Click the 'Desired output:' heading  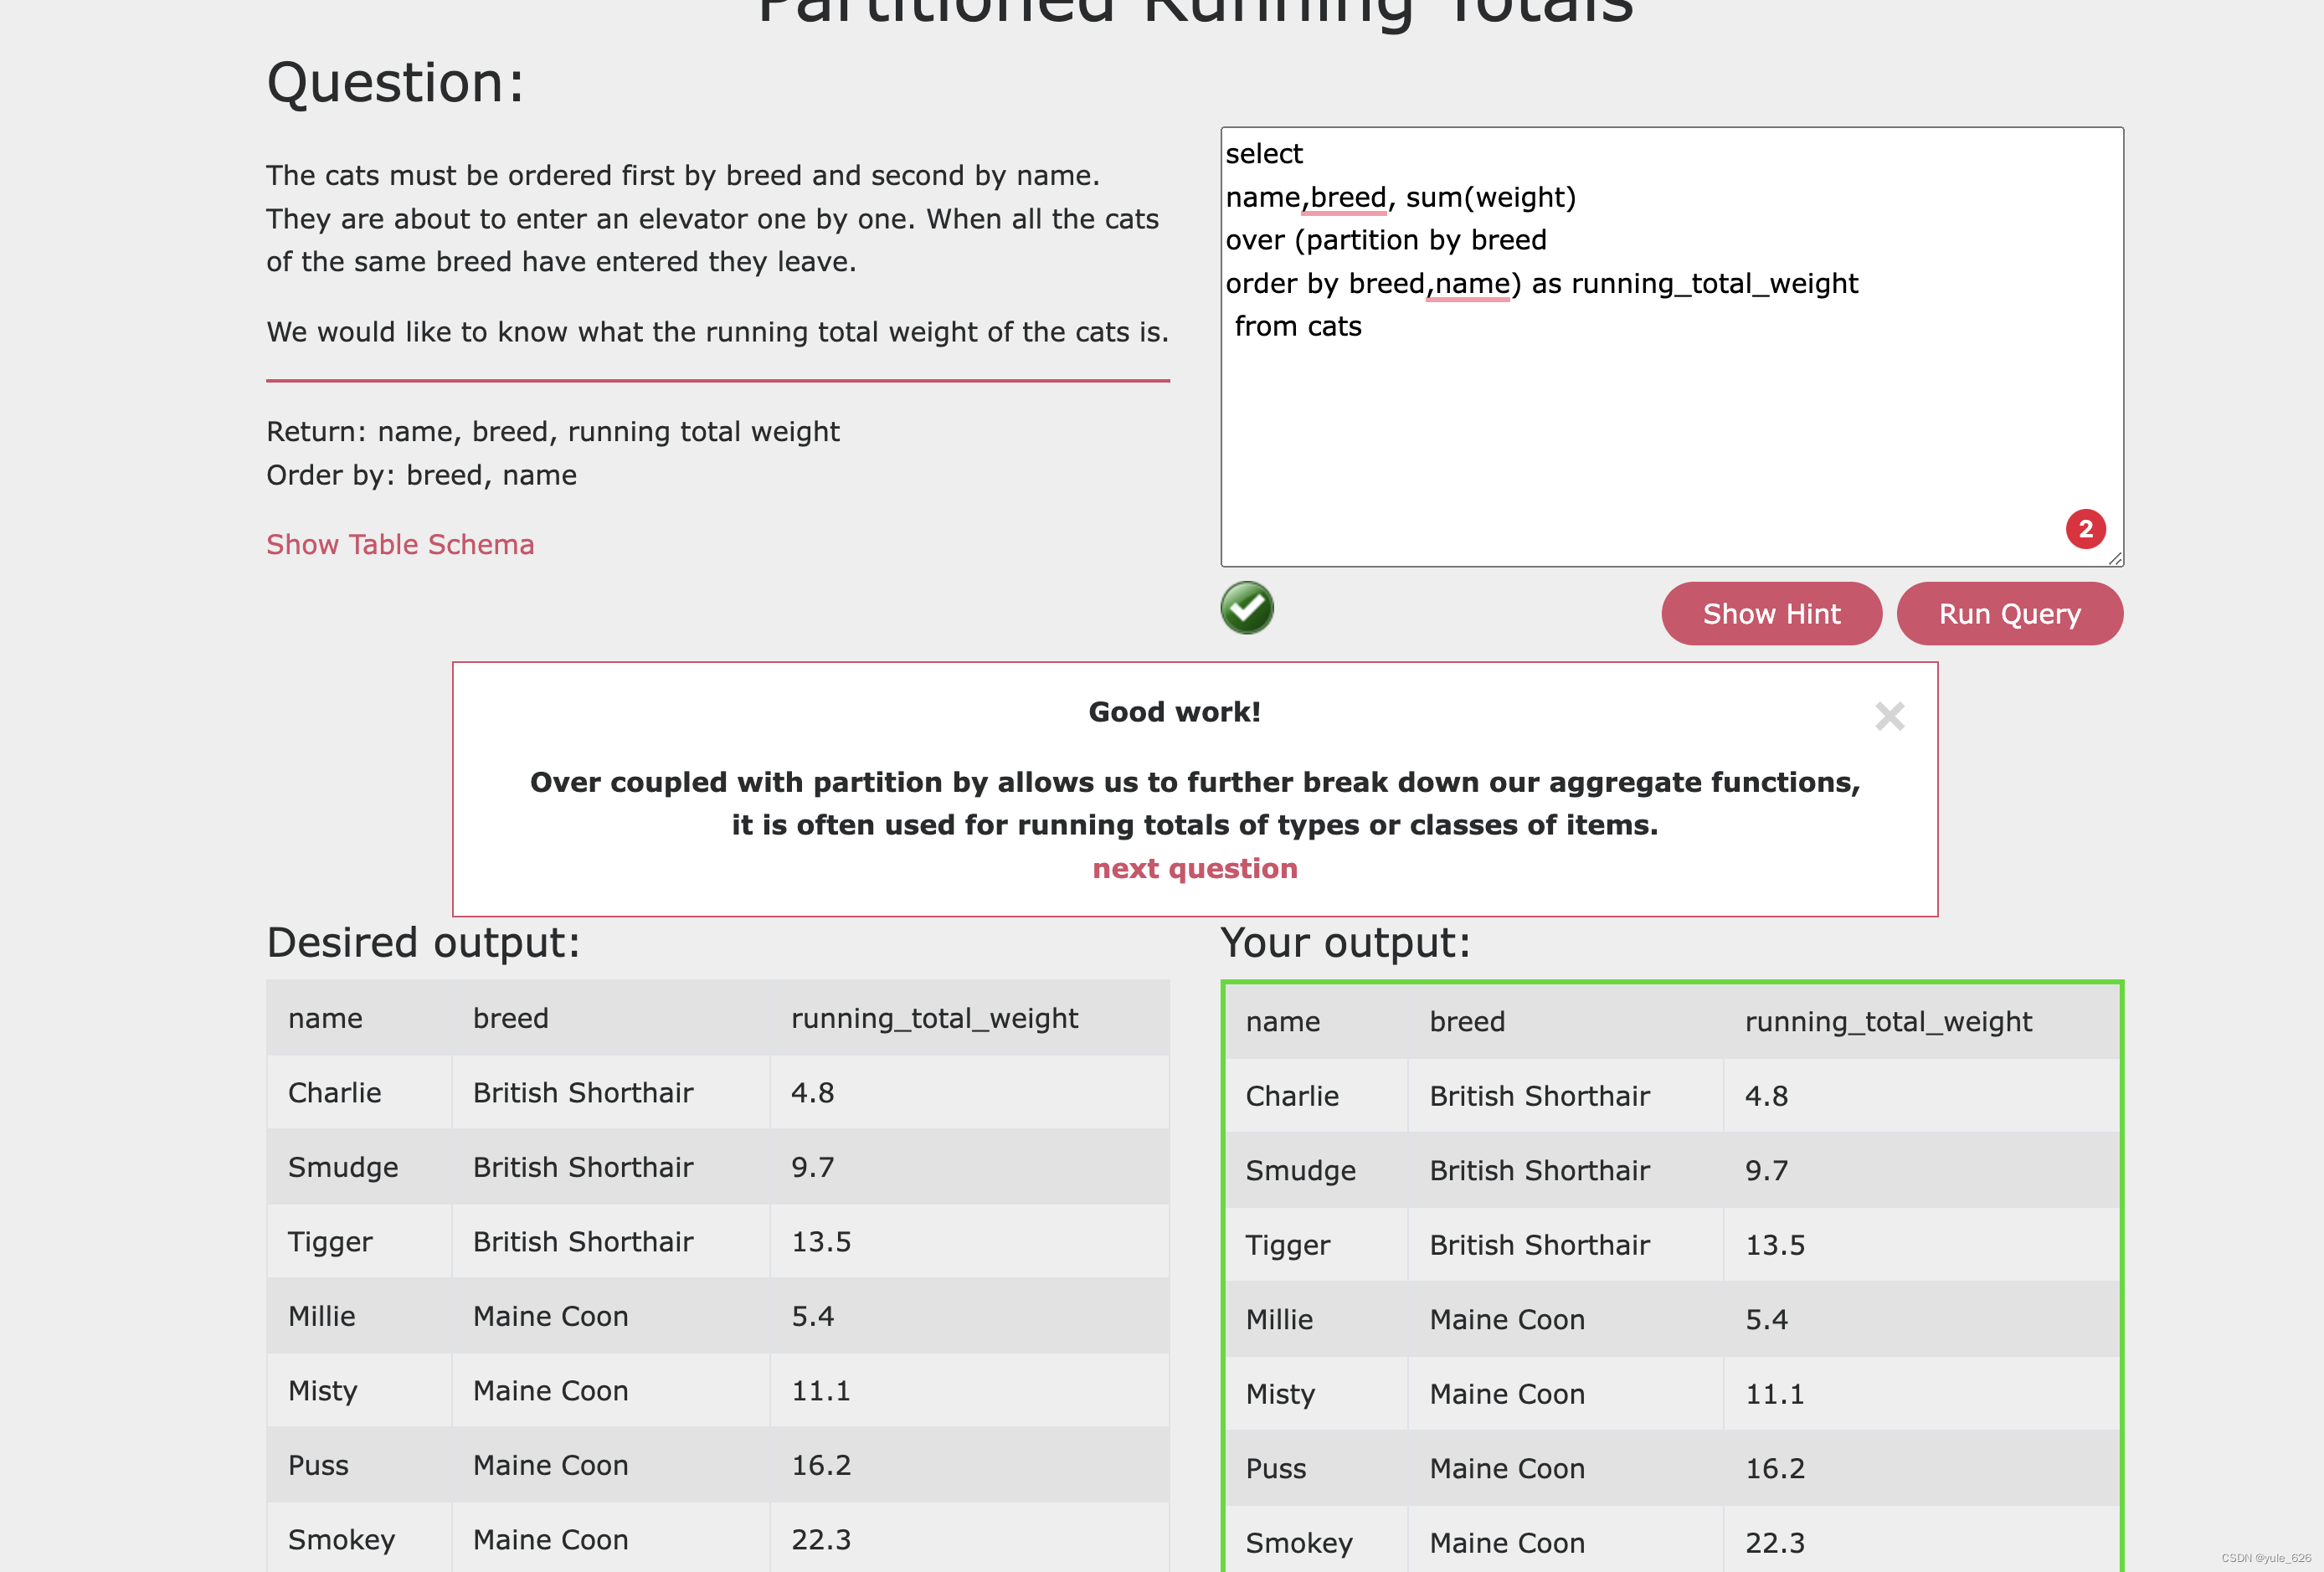(423, 942)
